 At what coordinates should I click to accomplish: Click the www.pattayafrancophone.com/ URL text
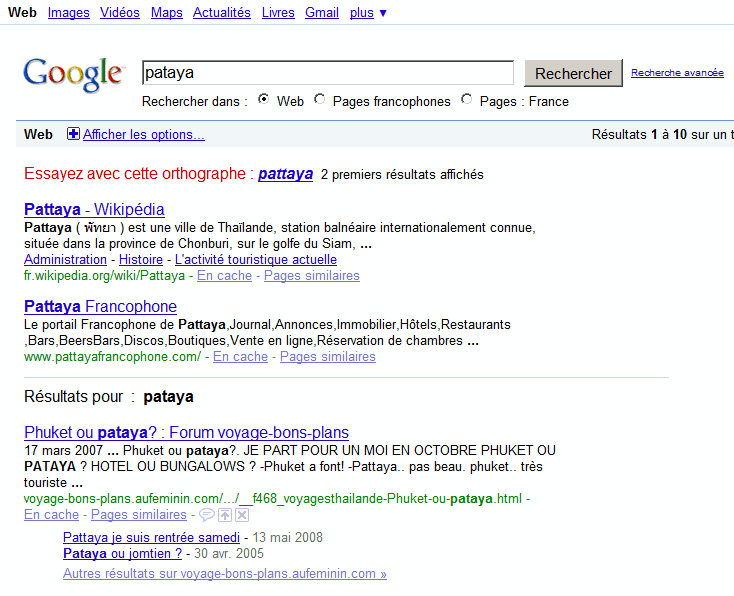click(x=112, y=356)
